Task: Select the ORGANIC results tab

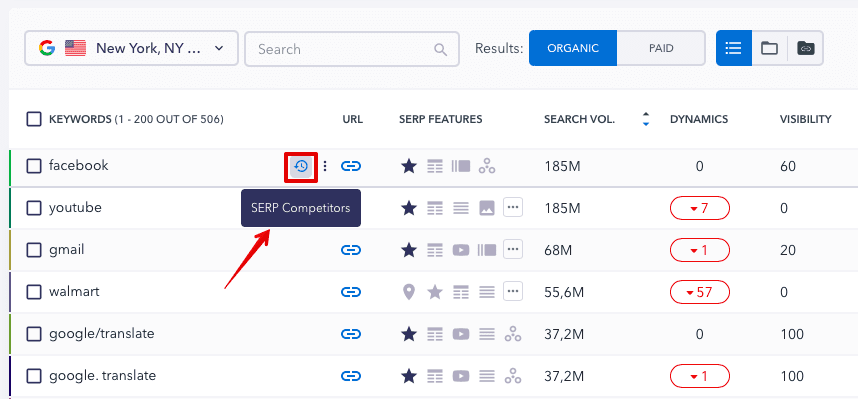Action: (573, 48)
